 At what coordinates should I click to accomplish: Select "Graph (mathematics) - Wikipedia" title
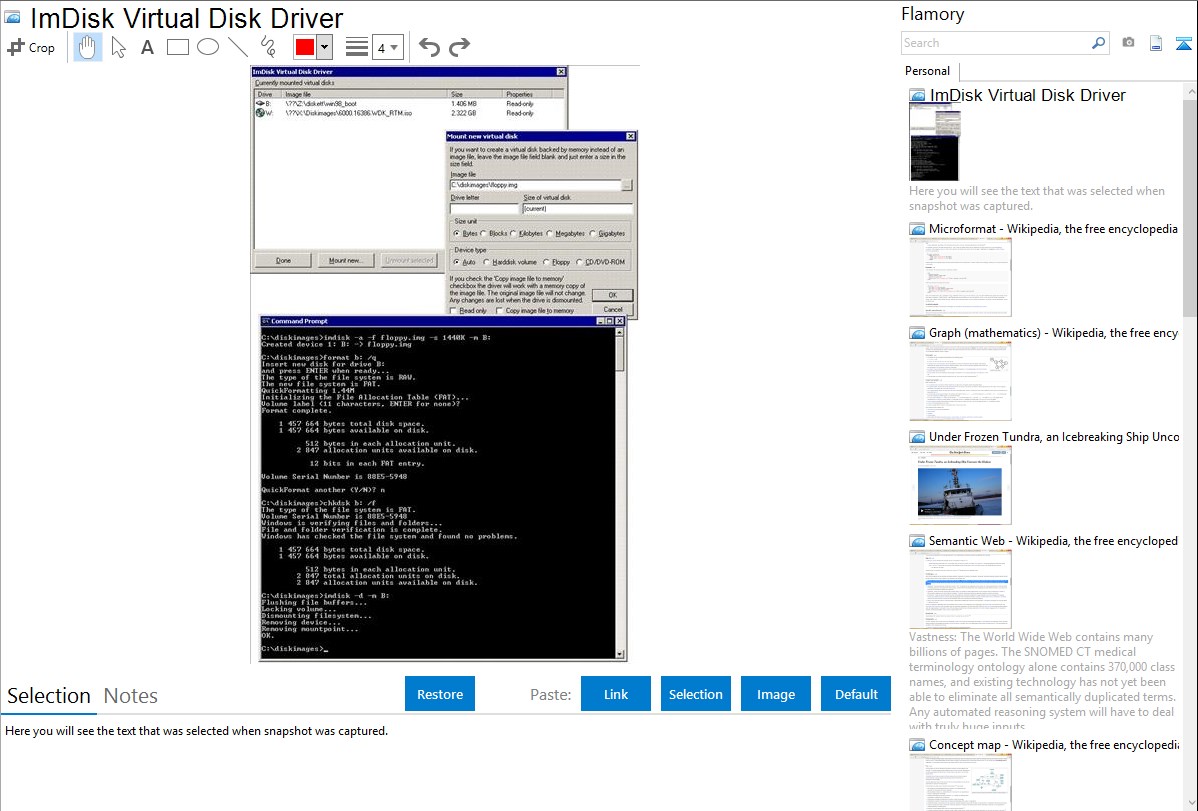(1054, 333)
